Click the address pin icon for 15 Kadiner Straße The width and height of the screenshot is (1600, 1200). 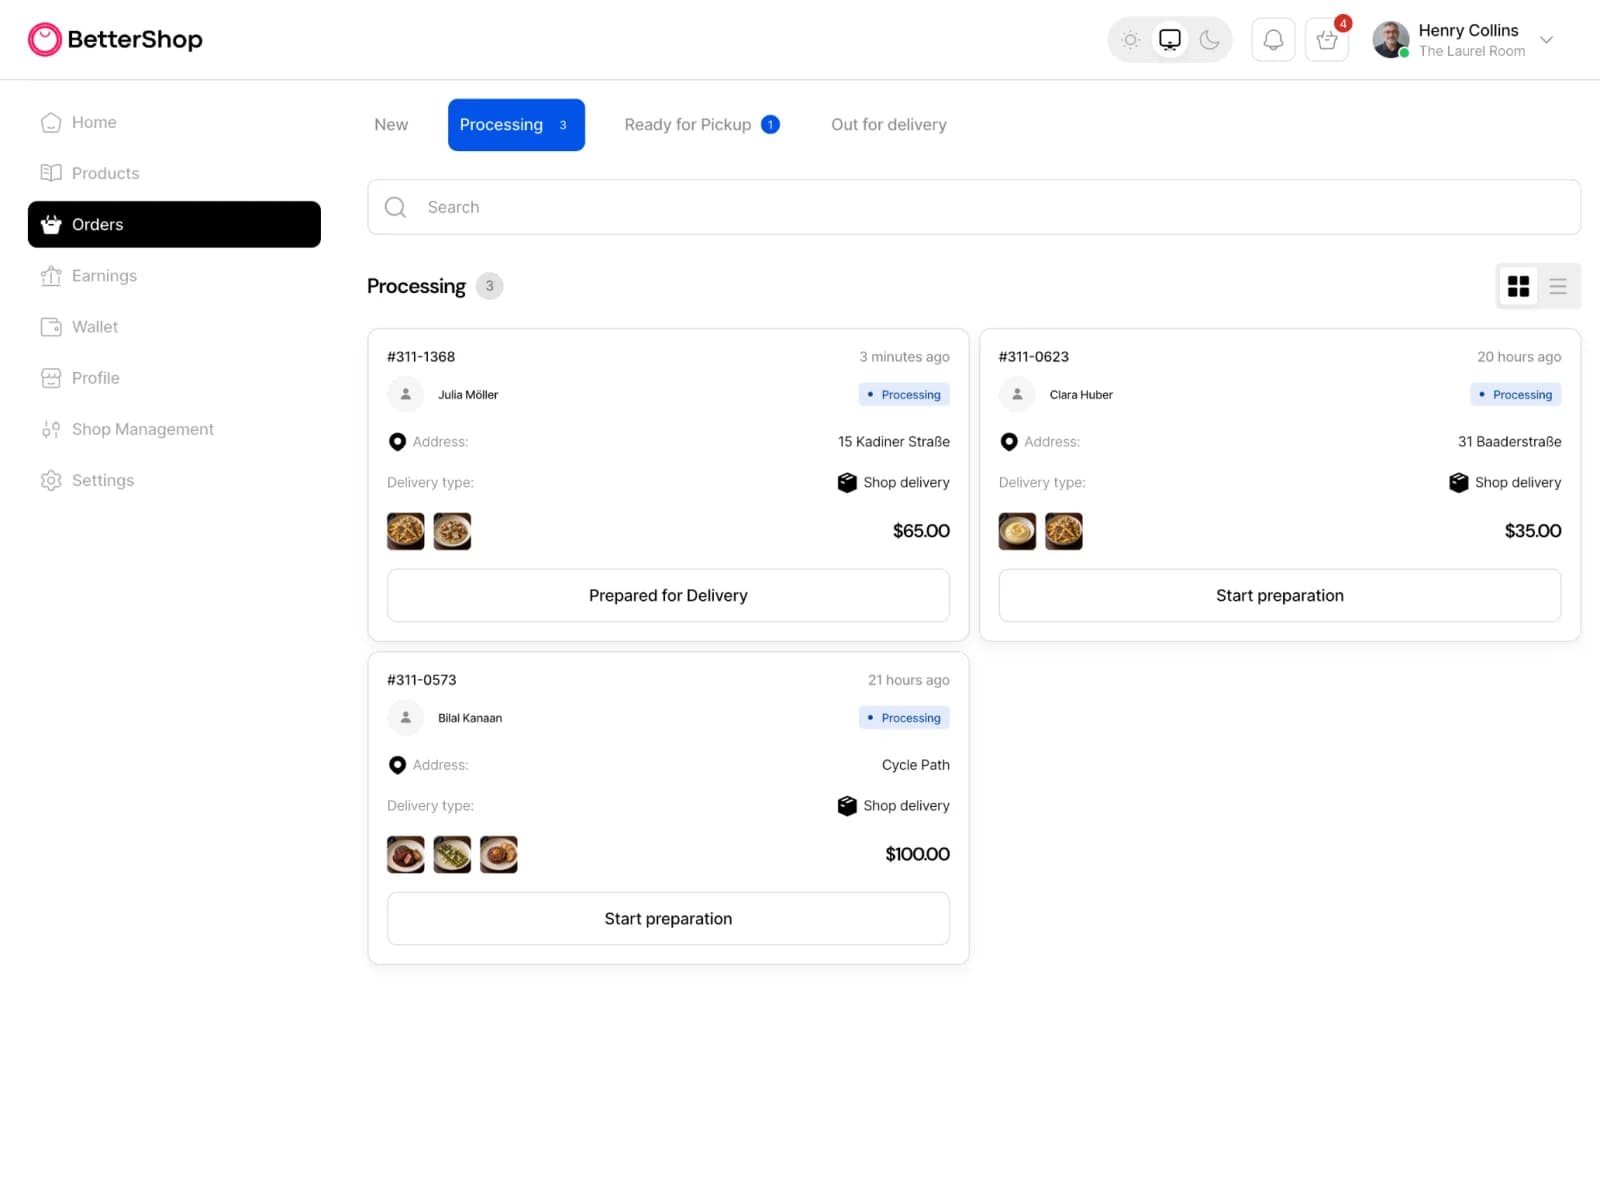pos(397,441)
